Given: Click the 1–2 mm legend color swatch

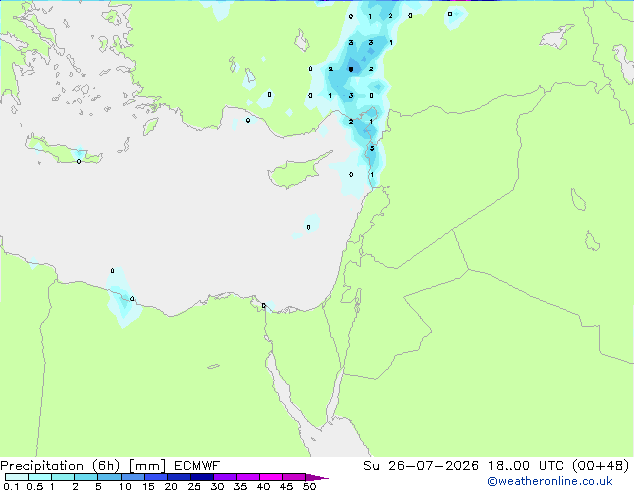Looking at the screenshot, I should (x=63, y=477).
